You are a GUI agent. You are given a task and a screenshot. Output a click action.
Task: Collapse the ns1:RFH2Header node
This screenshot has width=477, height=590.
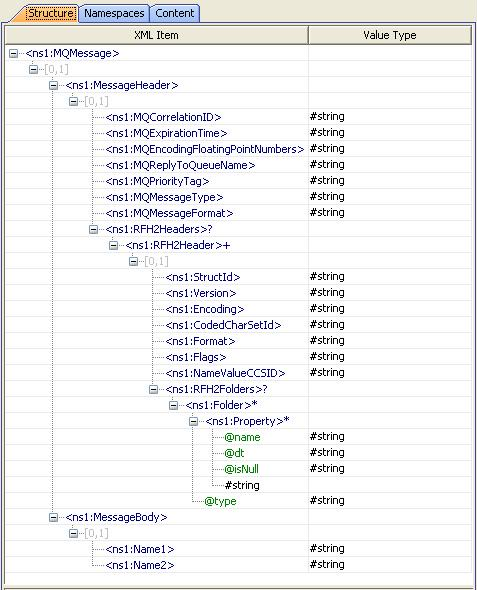(x=113, y=245)
